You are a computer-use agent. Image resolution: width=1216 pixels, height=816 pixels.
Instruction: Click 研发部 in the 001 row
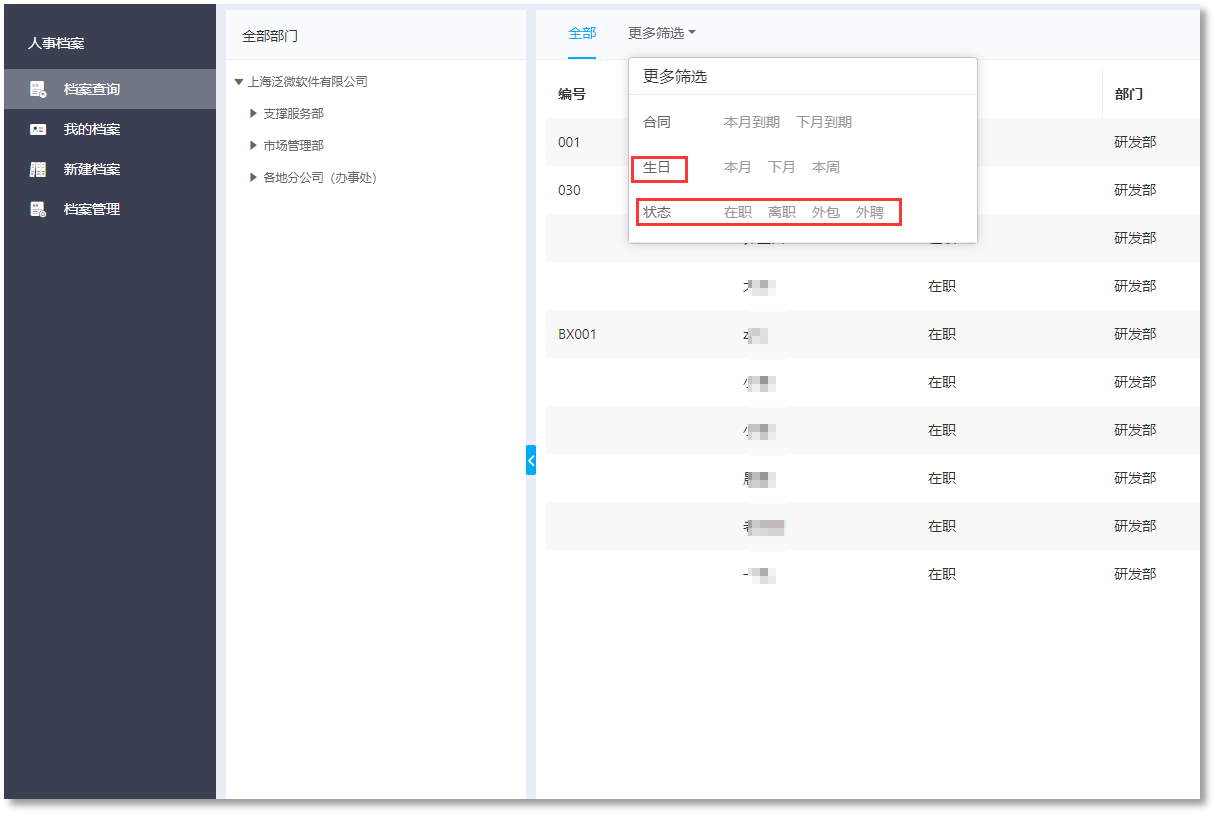pyautogui.click(x=1135, y=142)
